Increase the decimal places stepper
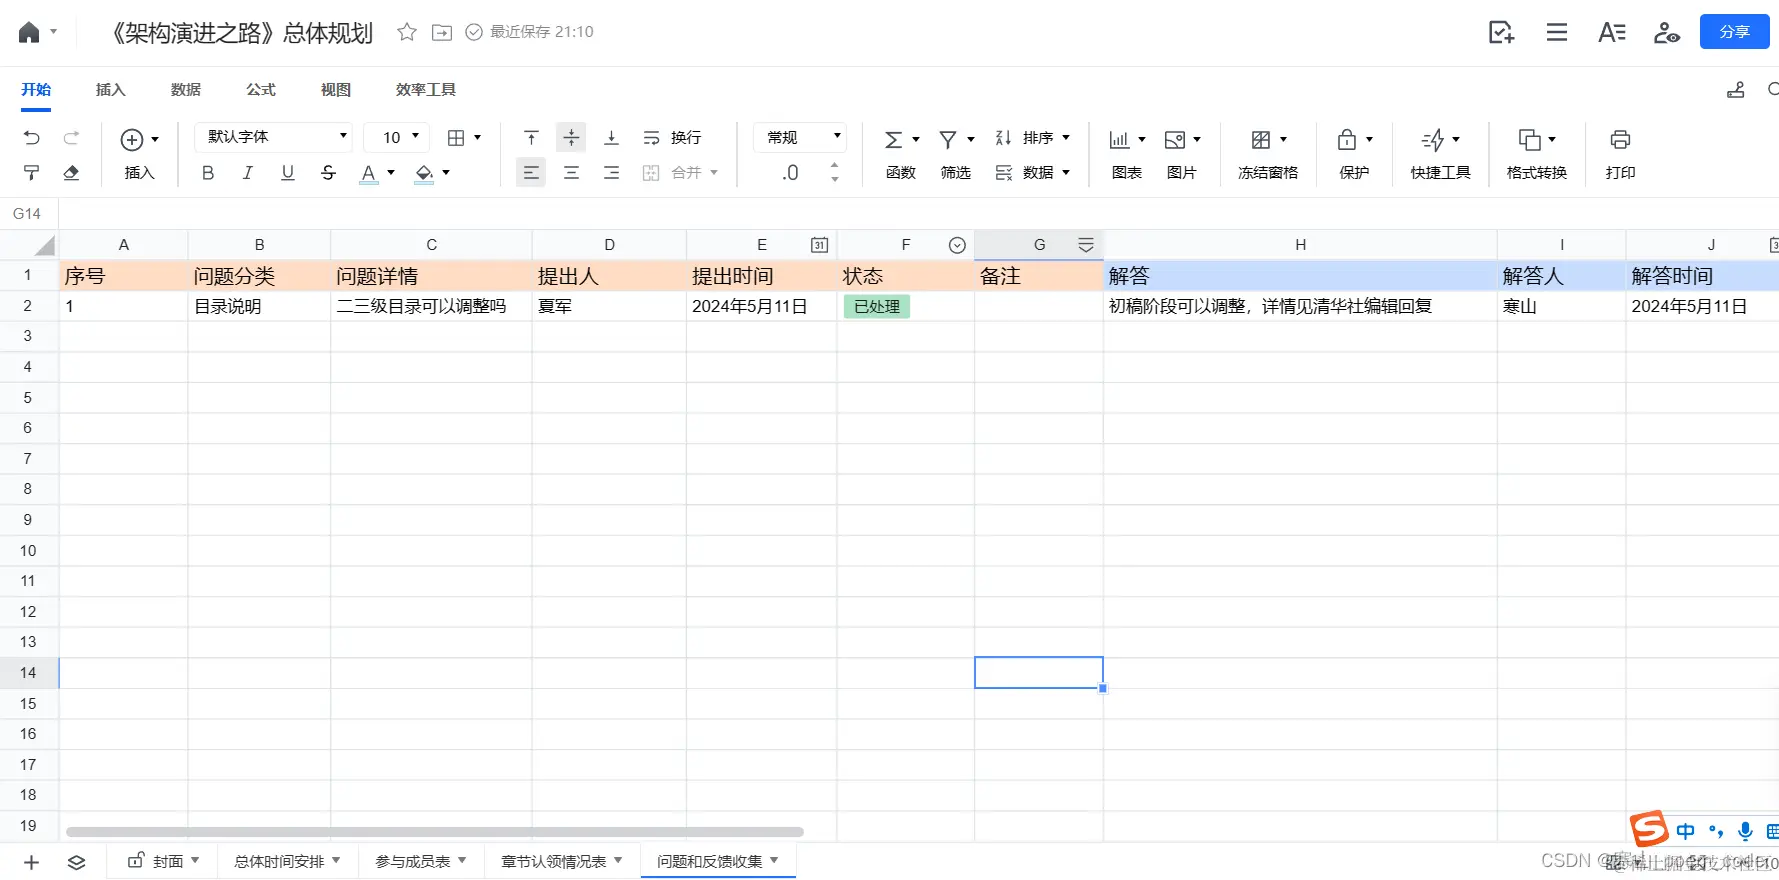 (x=835, y=165)
